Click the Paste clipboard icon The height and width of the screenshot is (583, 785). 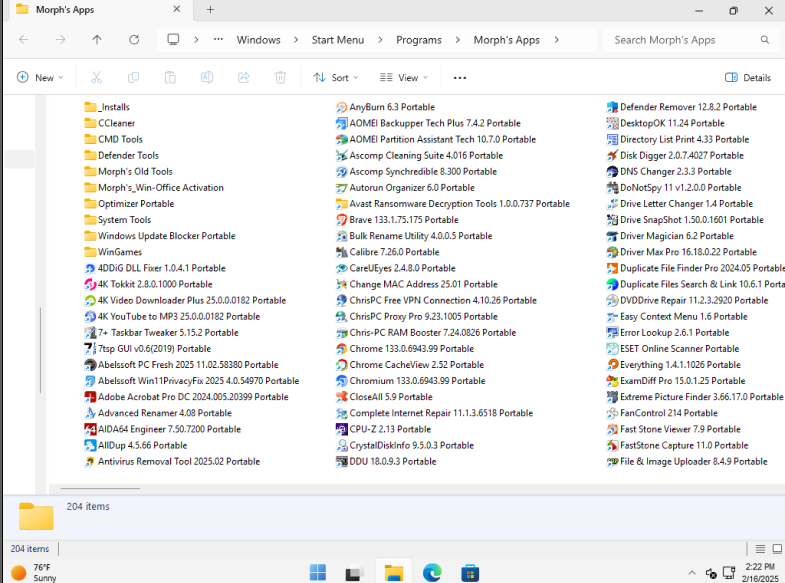[x=170, y=78]
